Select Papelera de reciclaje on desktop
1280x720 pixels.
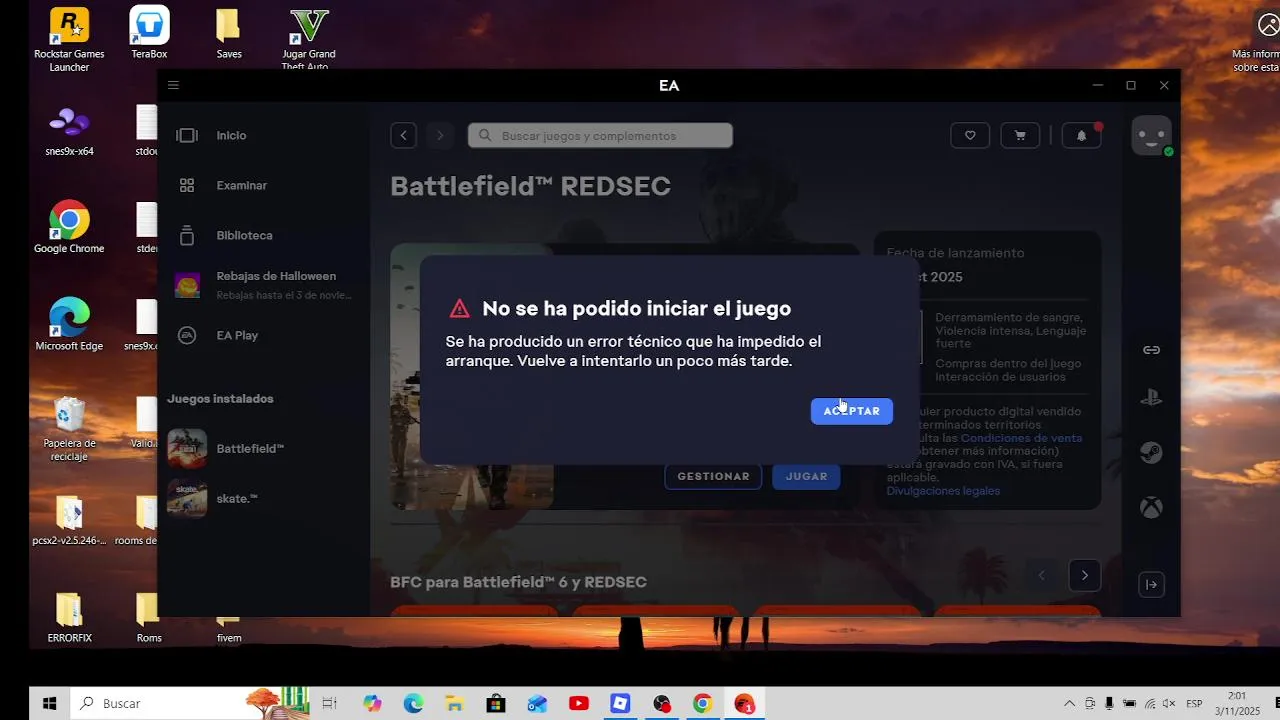tap(69, 429)
